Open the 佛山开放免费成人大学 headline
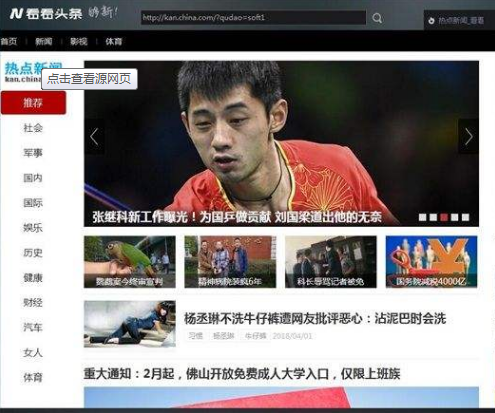Image resolution: width=495 pixels, height=413 pixels. [x=242, y=374]
